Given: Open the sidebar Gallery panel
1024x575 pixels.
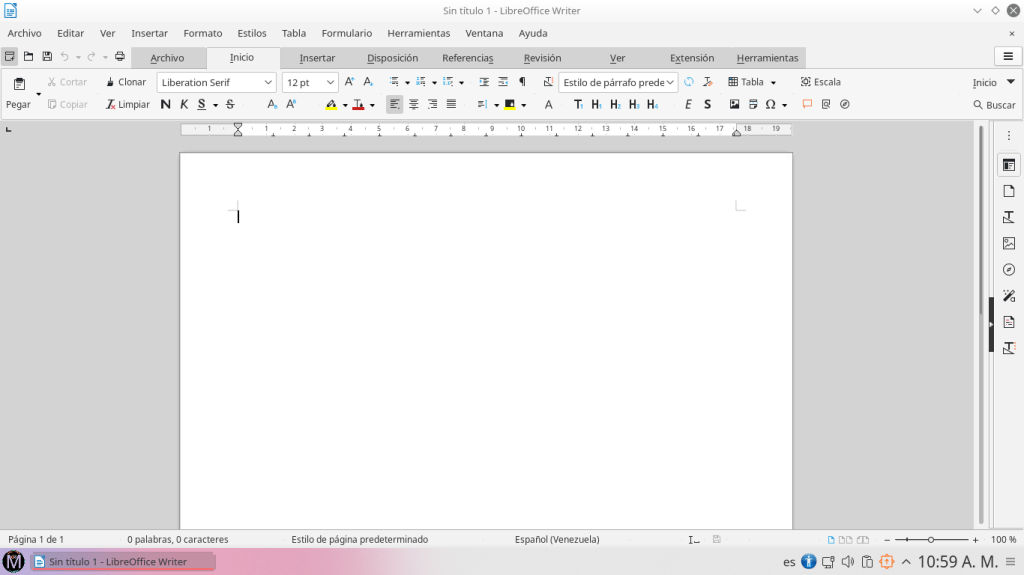Looking at the screenshot, I should (x=1008, y=243).
